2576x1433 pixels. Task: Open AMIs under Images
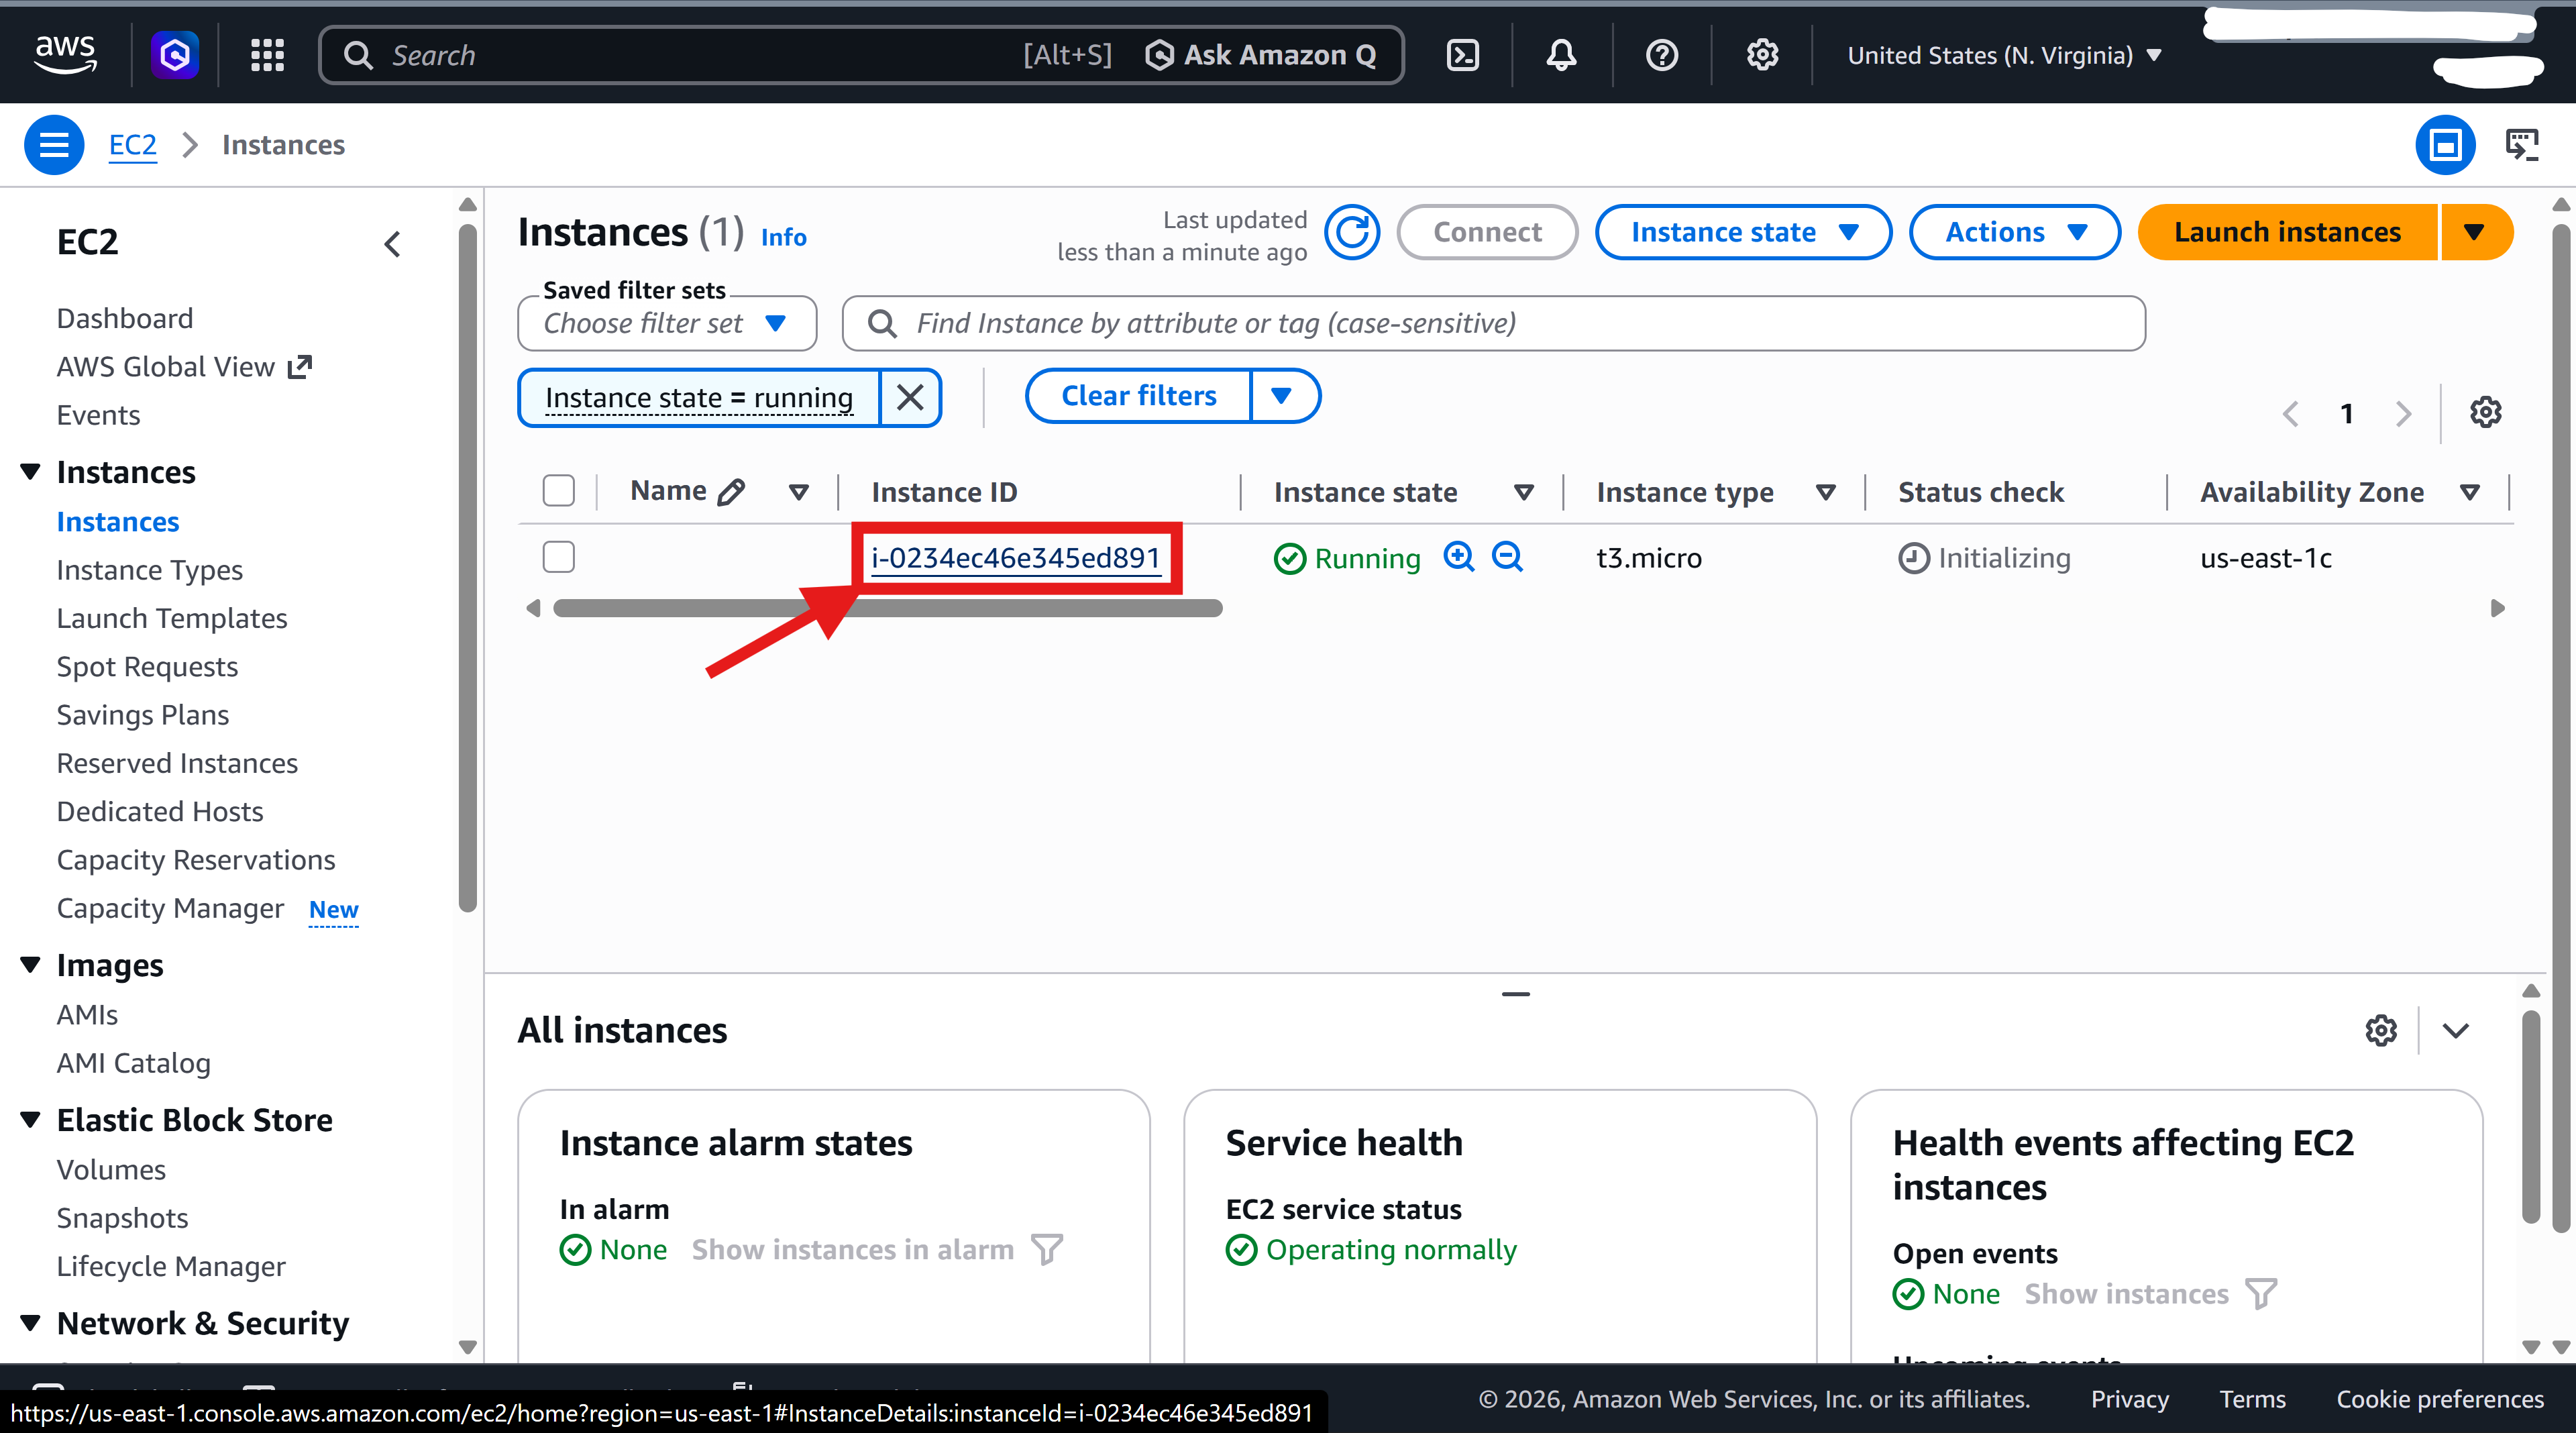coord(87,1015)
